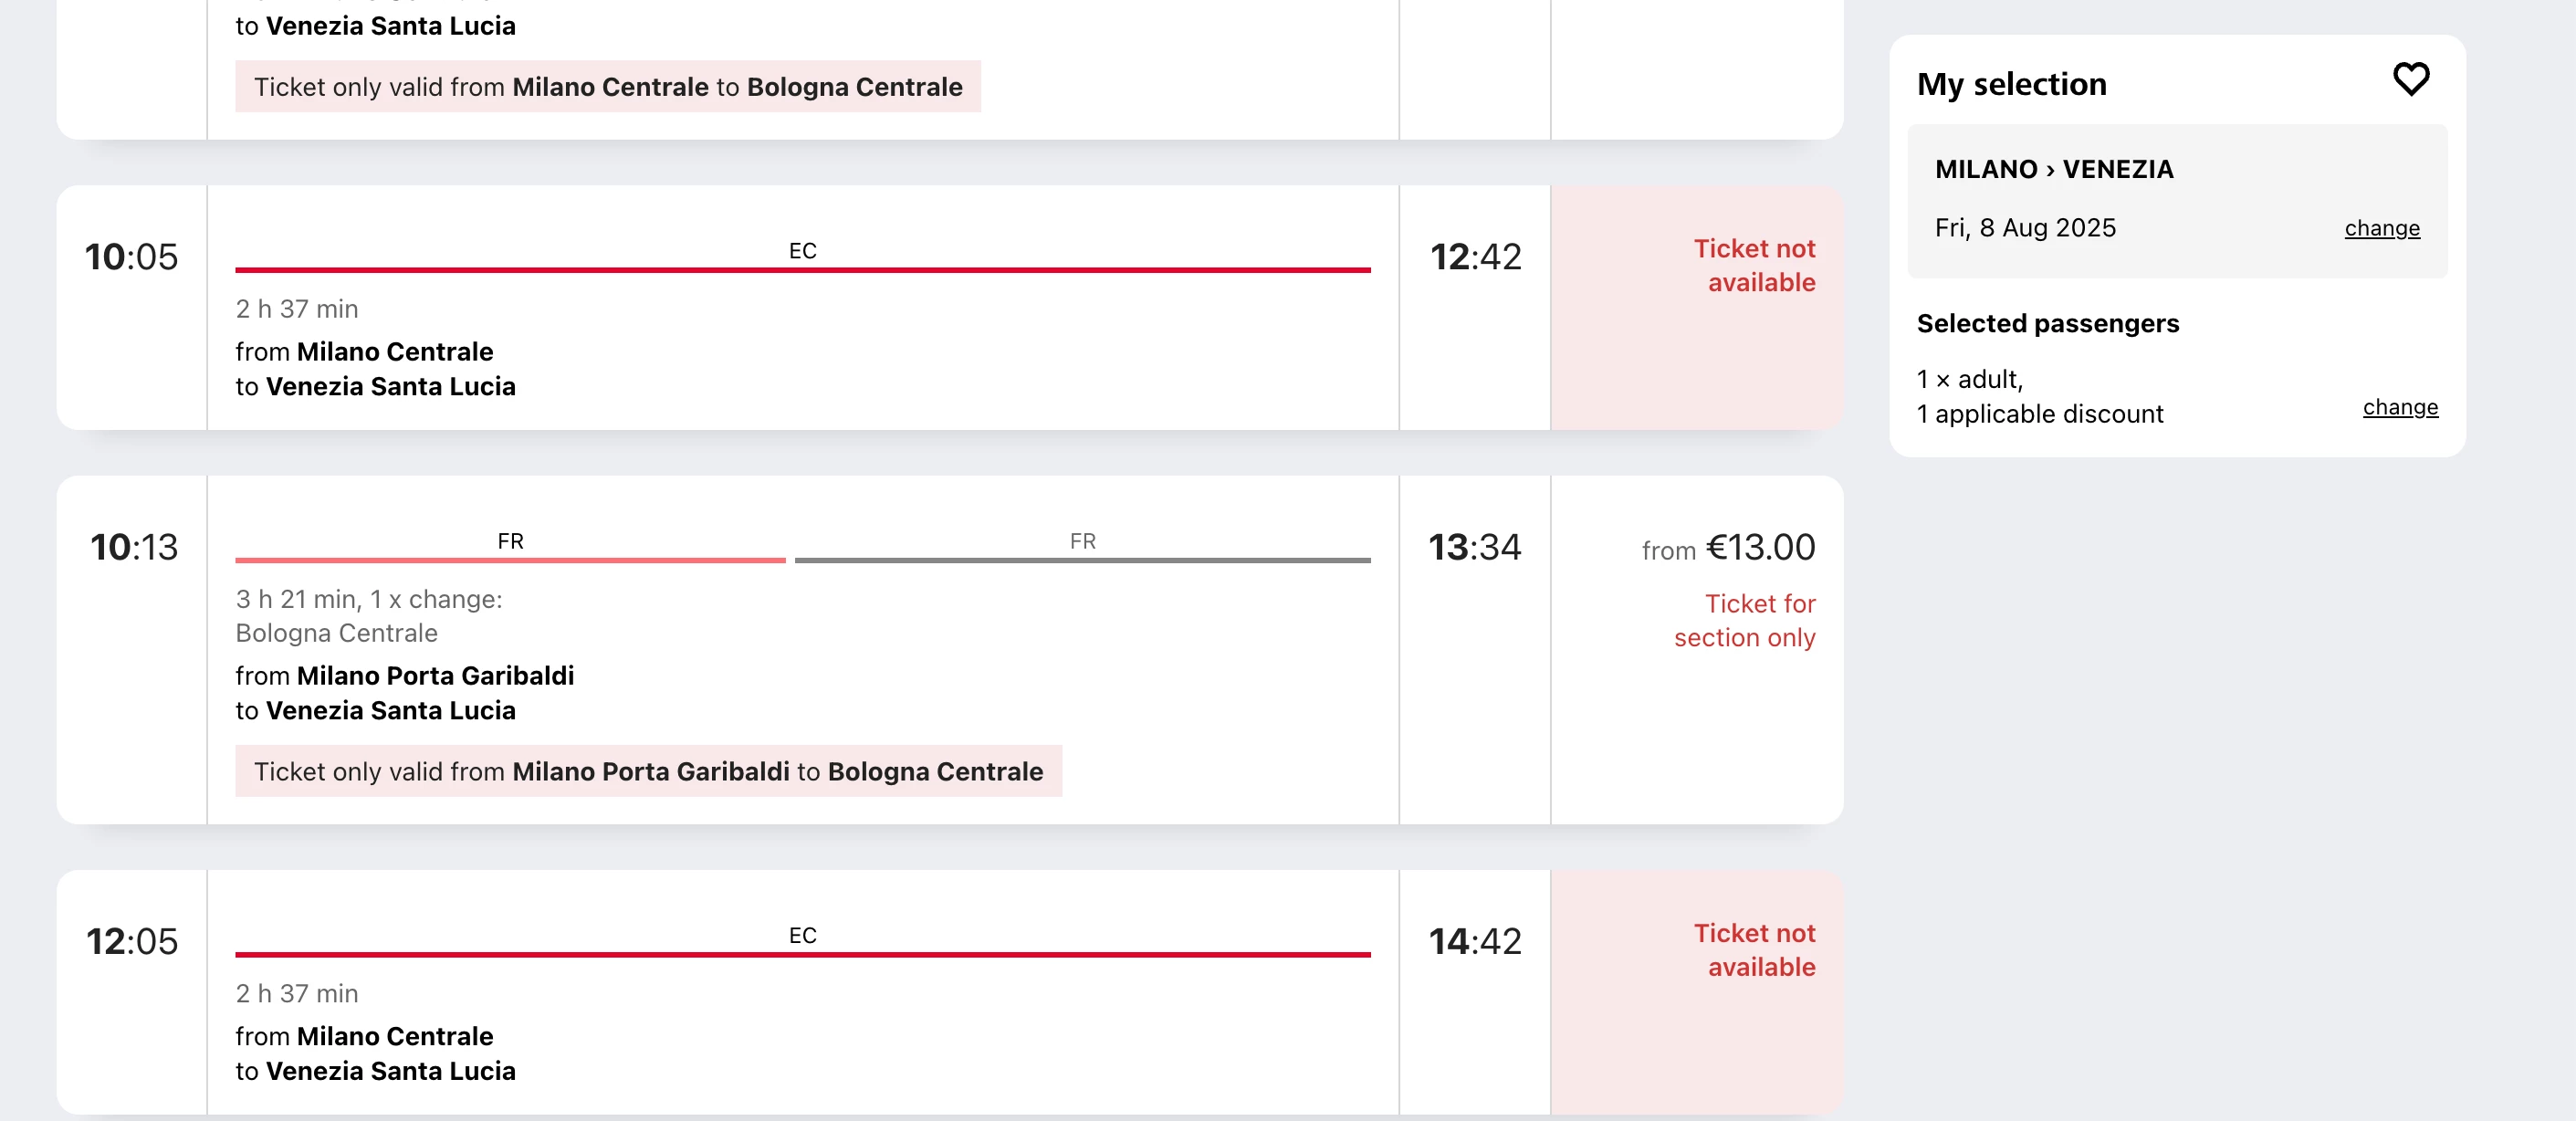The width and height of the screenshot is (2576, 1121).
Task: Click the Ticket for section only warning
Action: tap(1744, 620)
